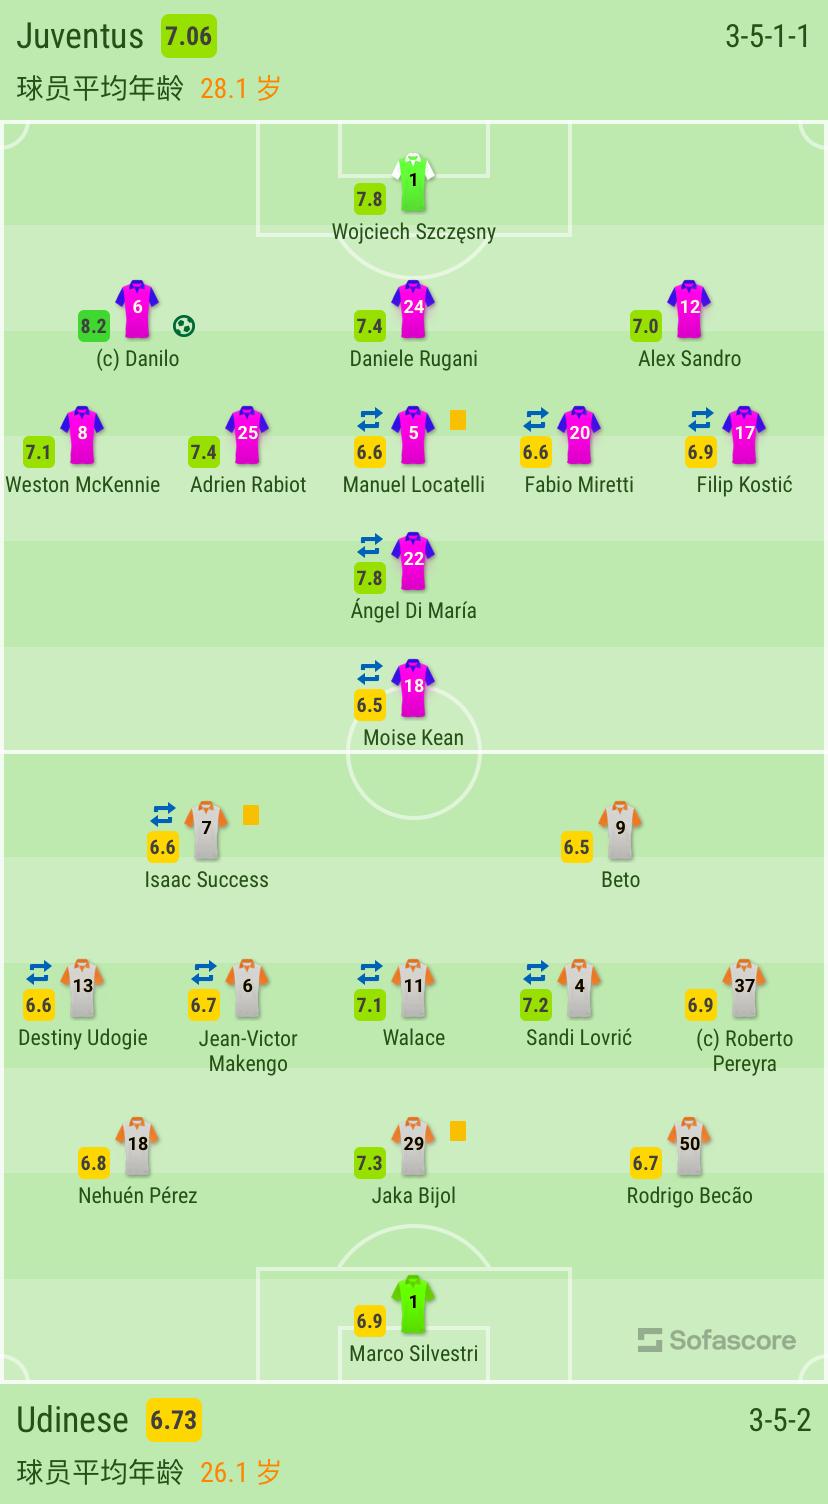Open Udinese team name link
Screen dimensions: 828x1504
73,1420
